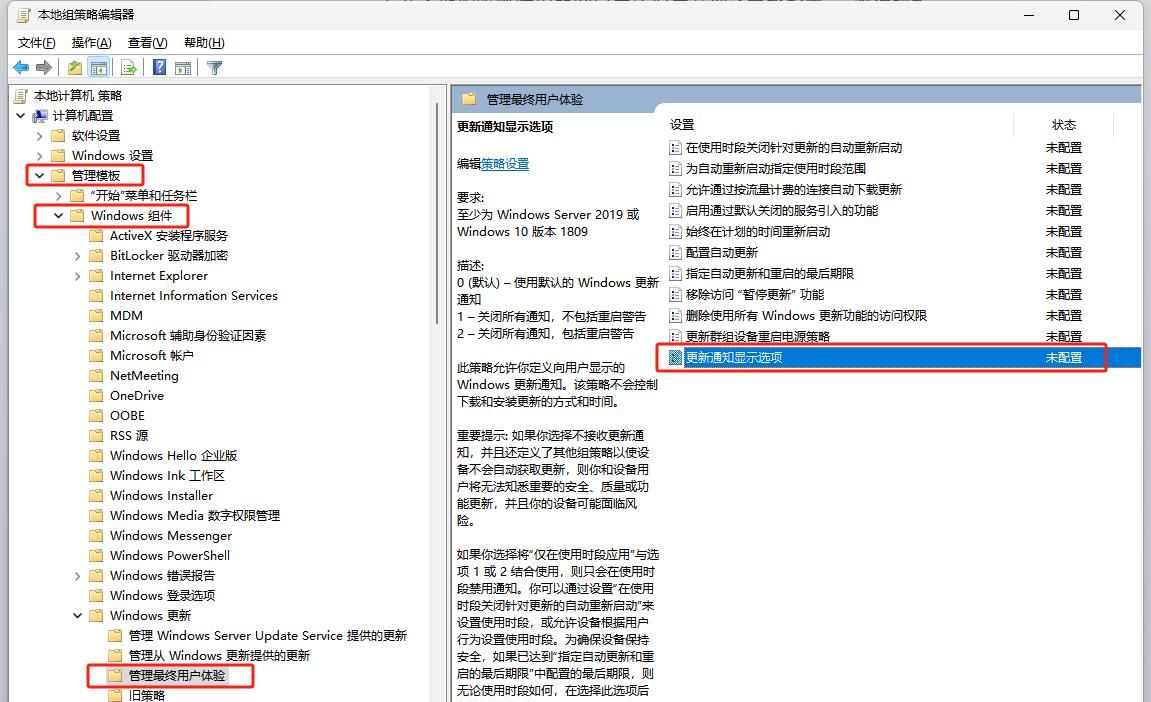
Task: Click the forward navigation arrow
Action: [44, 67]
